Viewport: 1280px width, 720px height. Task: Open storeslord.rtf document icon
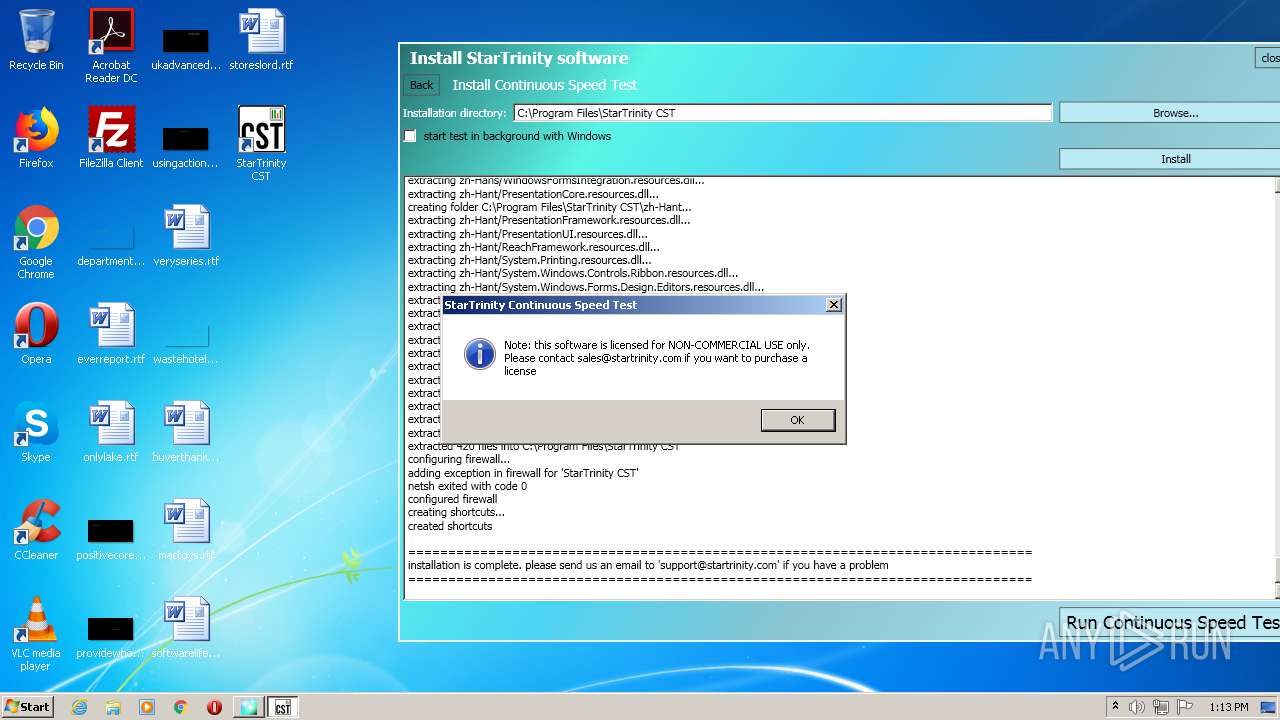[x=261, y=40]
